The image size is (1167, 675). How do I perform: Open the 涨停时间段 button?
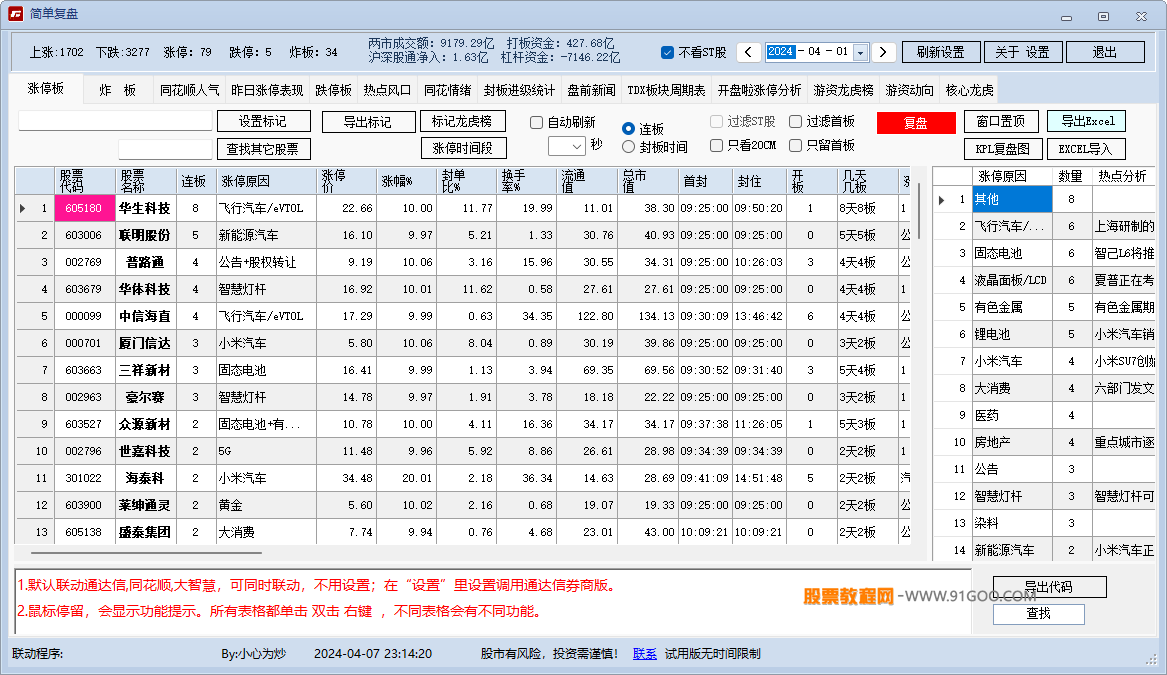[464, 148]
